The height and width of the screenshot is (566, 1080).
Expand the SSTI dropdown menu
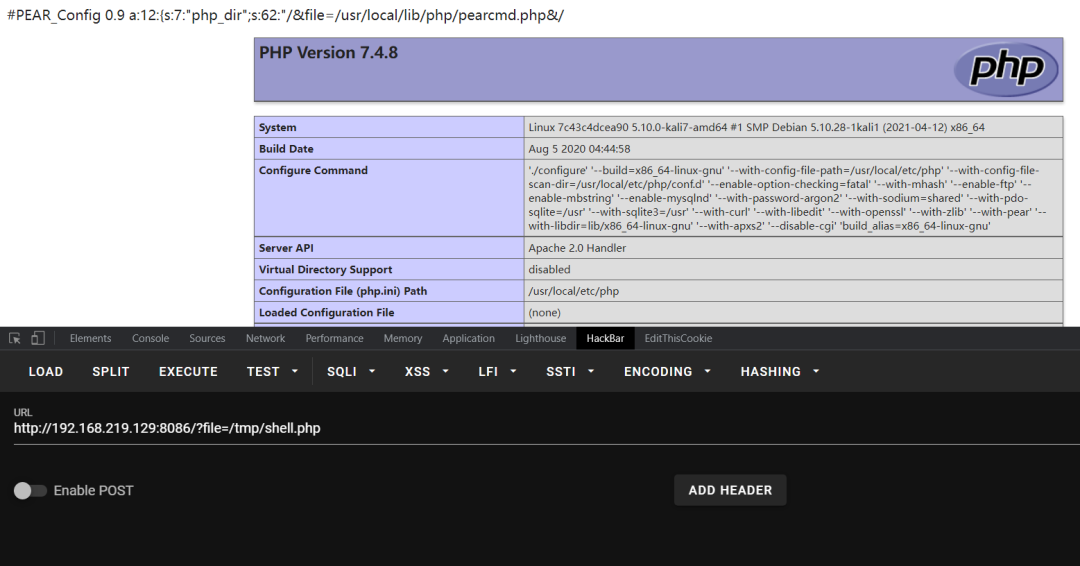(x=570, y=371)
